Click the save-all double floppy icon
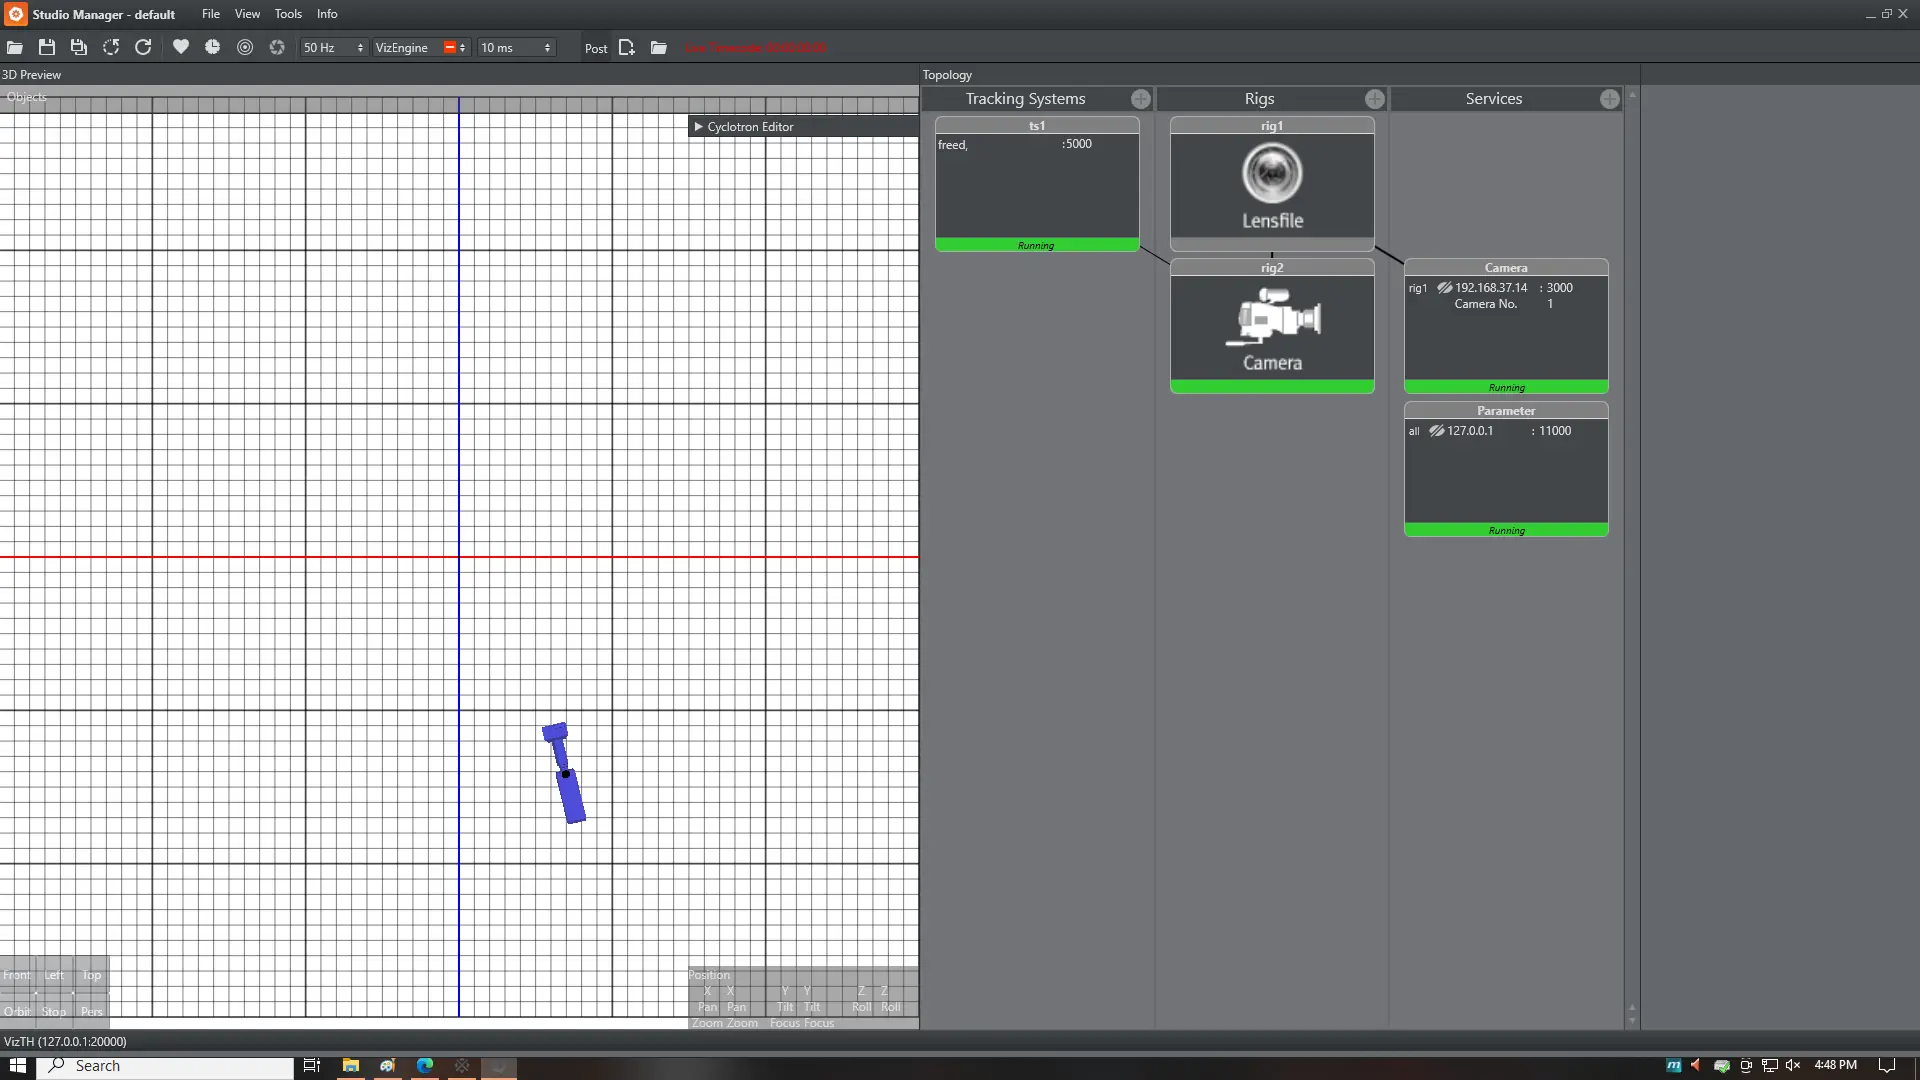The width and height of the screenshot is (1920, 1080). 79,48
